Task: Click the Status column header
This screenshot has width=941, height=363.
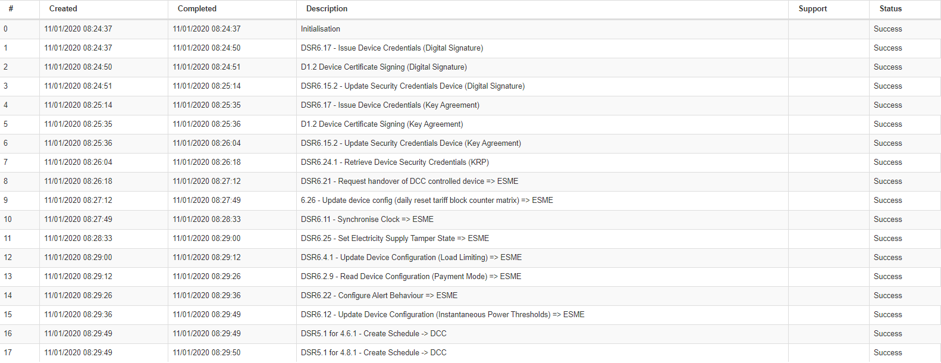Action: pyautogui.click(x=891, y=9)
